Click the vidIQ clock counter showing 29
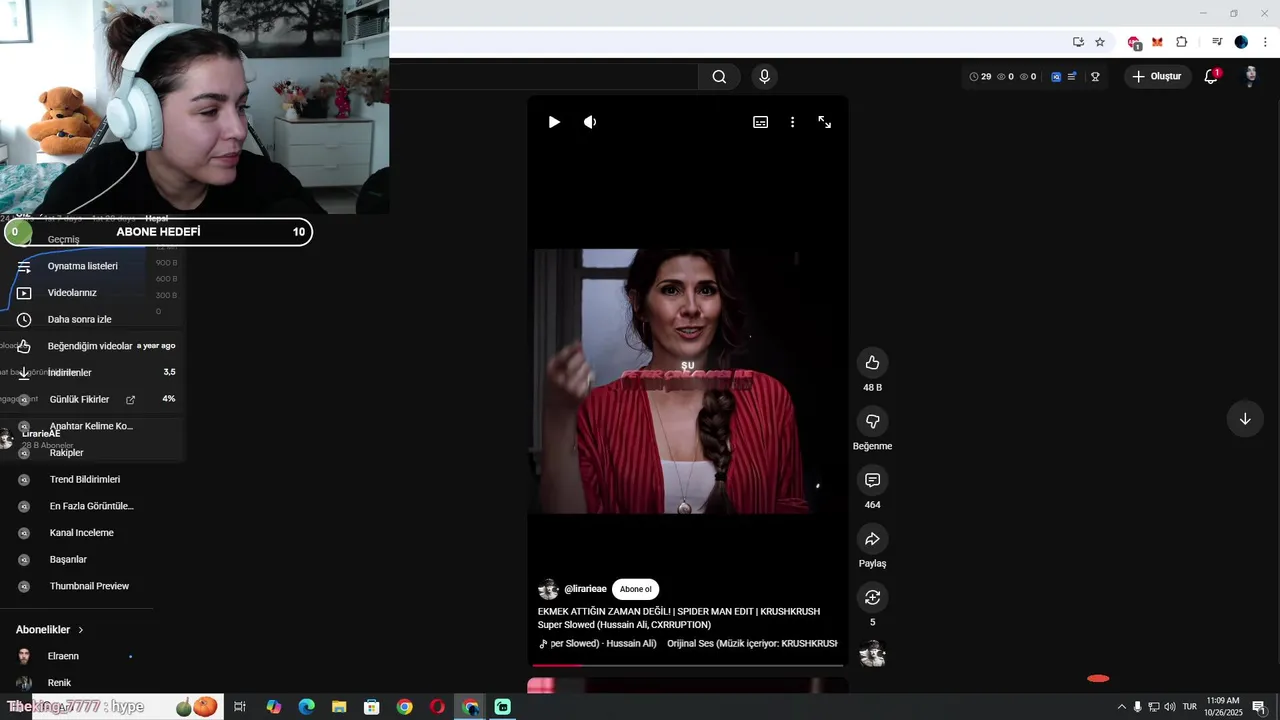Viewport: 1280px width, 720px height. tap(980, 77)
